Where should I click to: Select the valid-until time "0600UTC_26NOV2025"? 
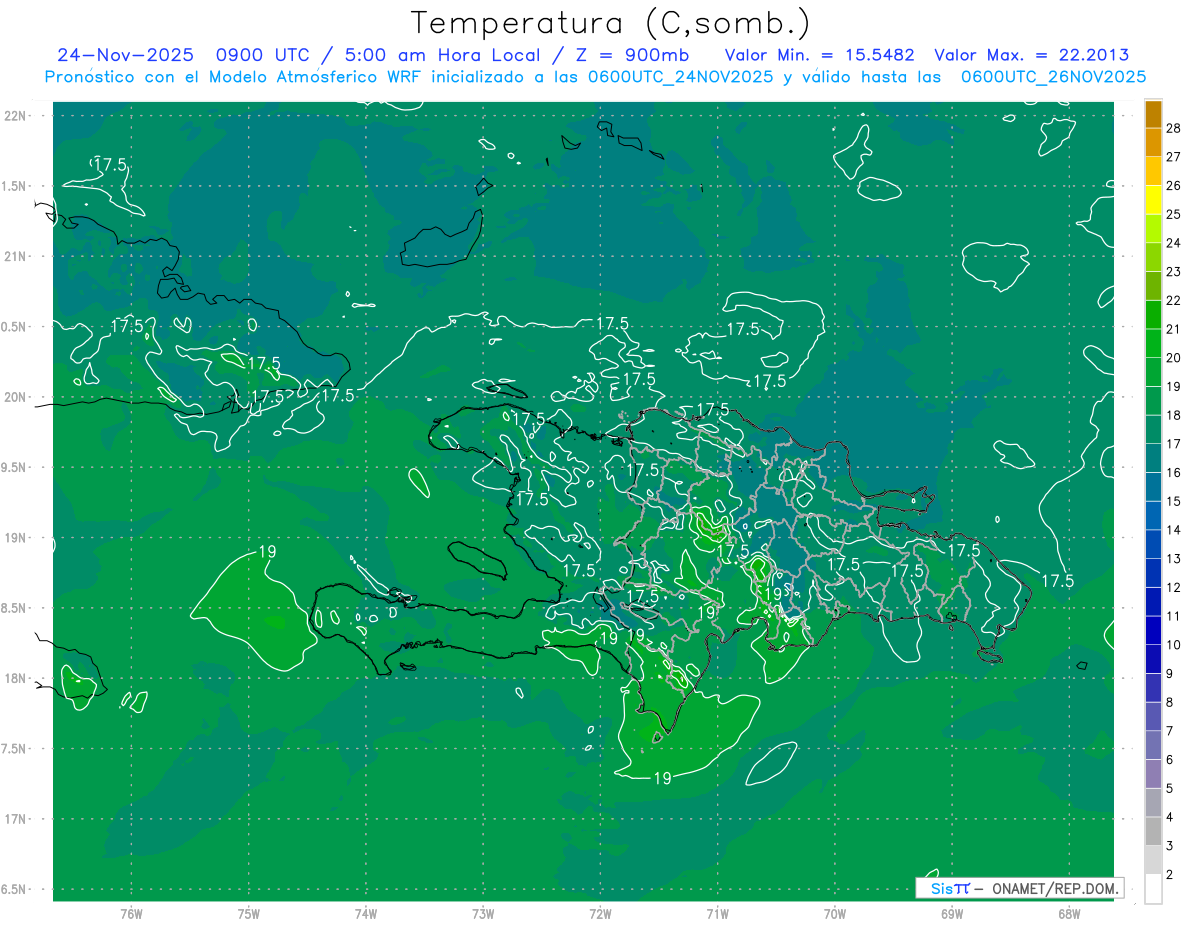[1053, 77]
